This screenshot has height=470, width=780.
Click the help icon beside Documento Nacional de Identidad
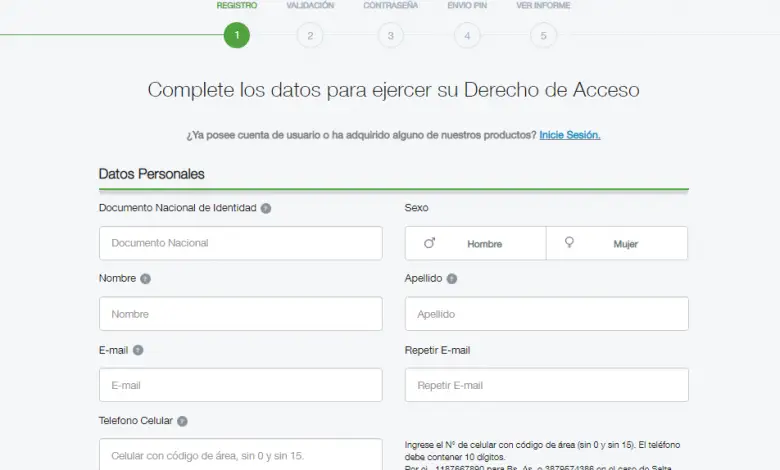coord(266,208)
